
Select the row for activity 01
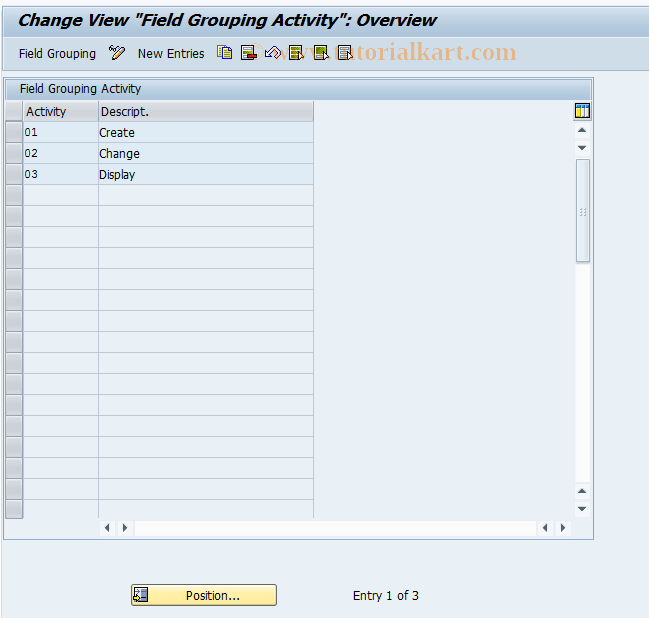pos(14,132)
